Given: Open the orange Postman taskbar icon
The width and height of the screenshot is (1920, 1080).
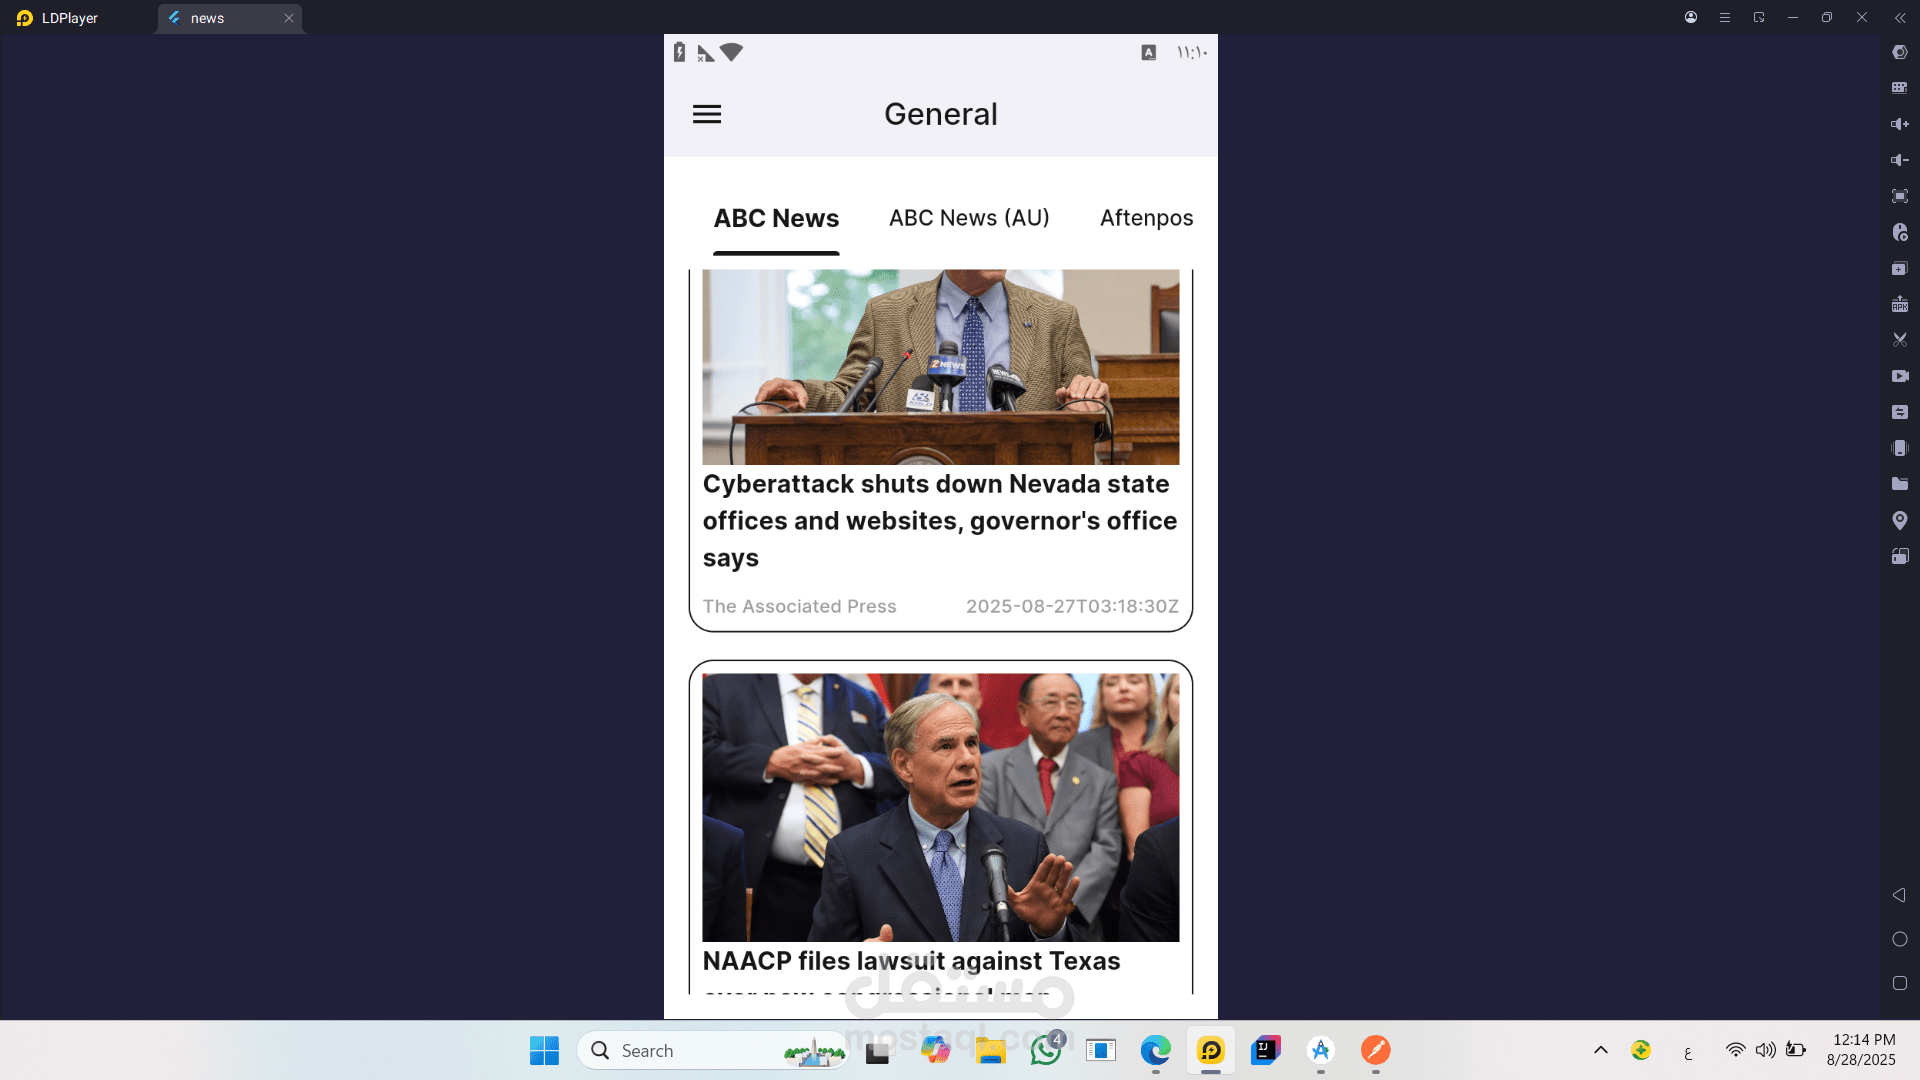Looking at the screenshot, I should (x=1376, y=1050).
